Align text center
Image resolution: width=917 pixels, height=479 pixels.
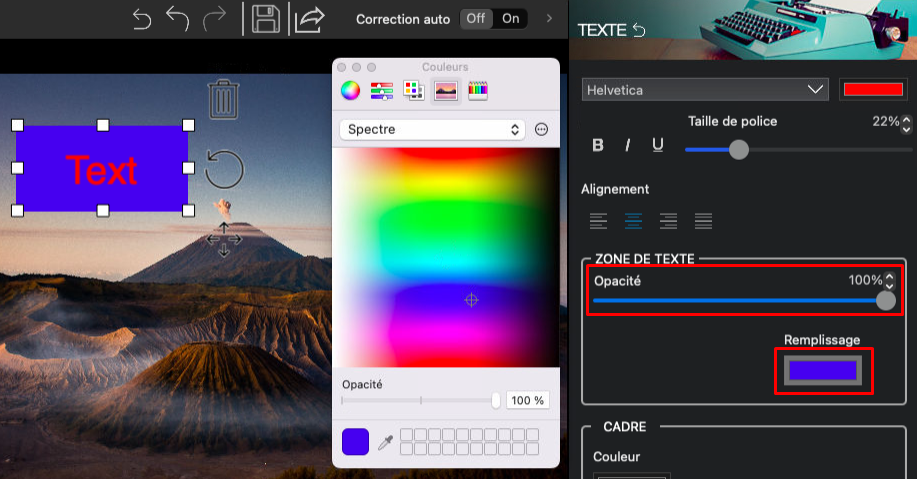[633, 220]
